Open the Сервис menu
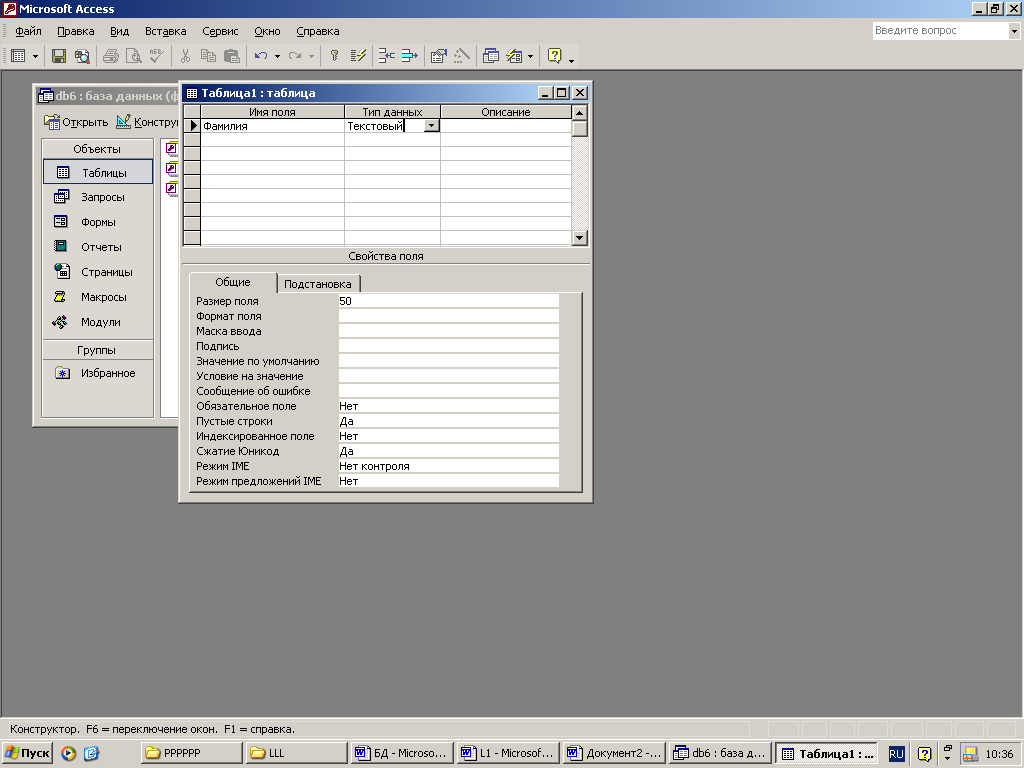The height and width of the screenshot is (768, 1024). (220, 31)
